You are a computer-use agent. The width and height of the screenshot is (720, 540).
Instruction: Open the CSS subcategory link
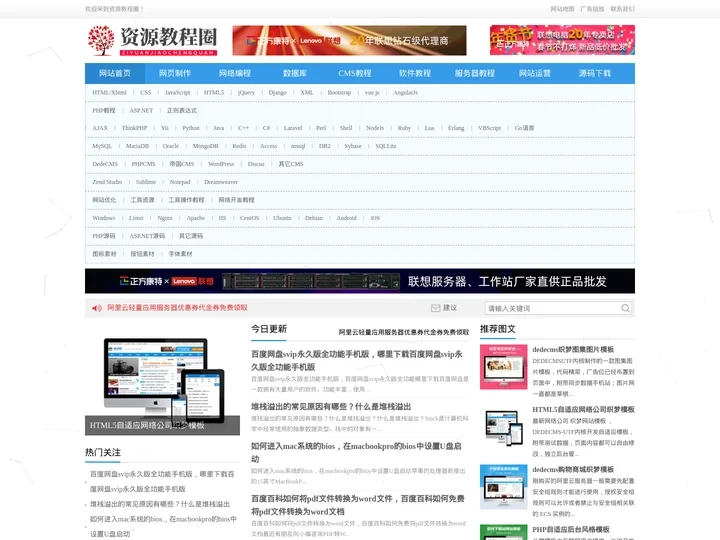click(x=146, y=93)
